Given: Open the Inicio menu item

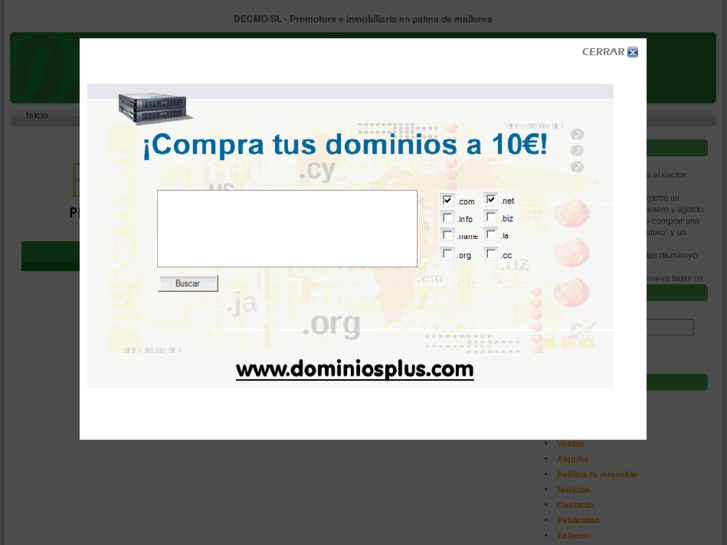Looking at the screenshot, I should click(37, 115).
